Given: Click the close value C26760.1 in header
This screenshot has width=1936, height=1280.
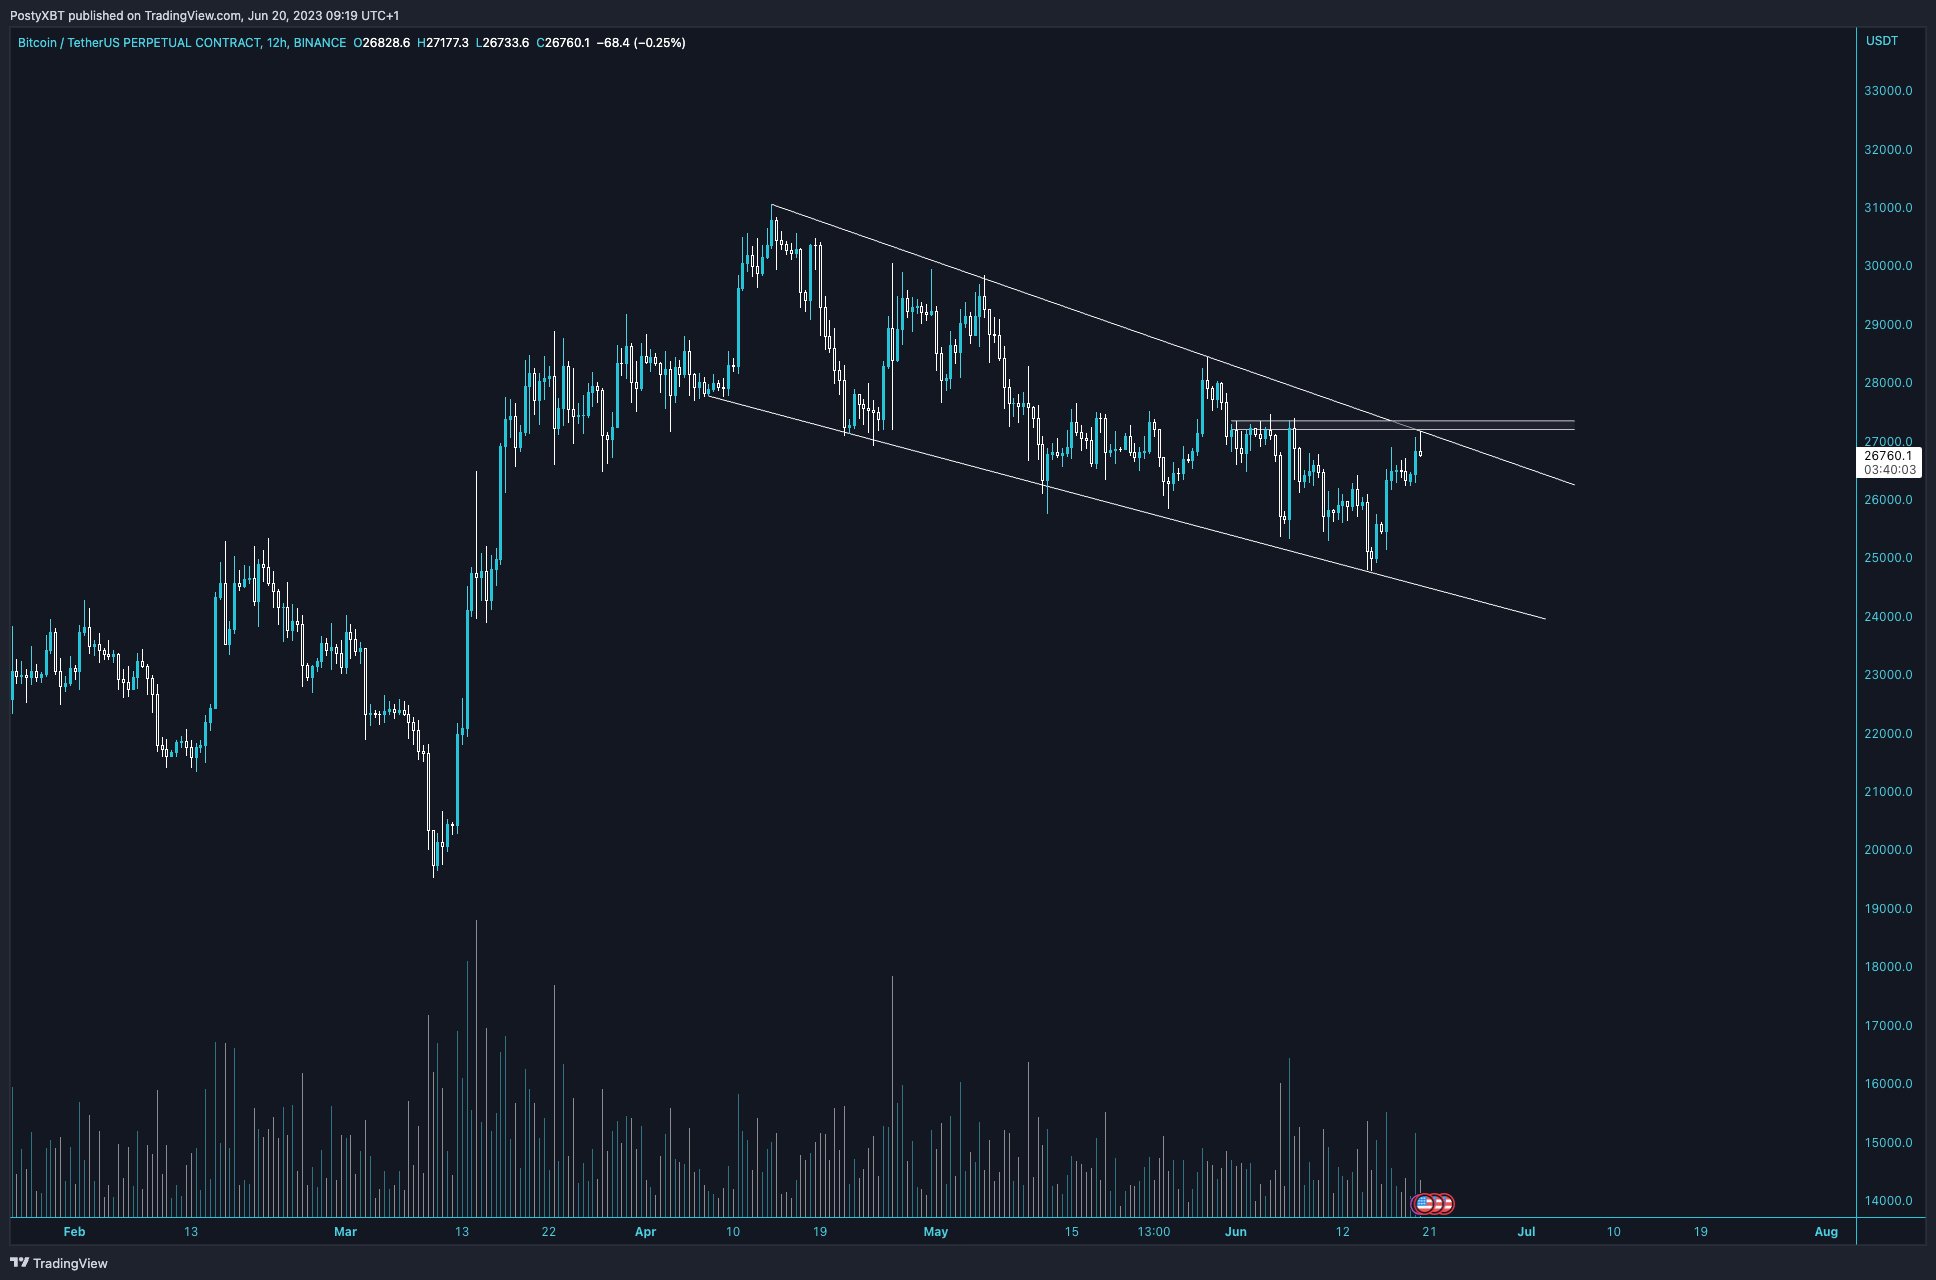Looking at the screenshot, I should [563, 43].
